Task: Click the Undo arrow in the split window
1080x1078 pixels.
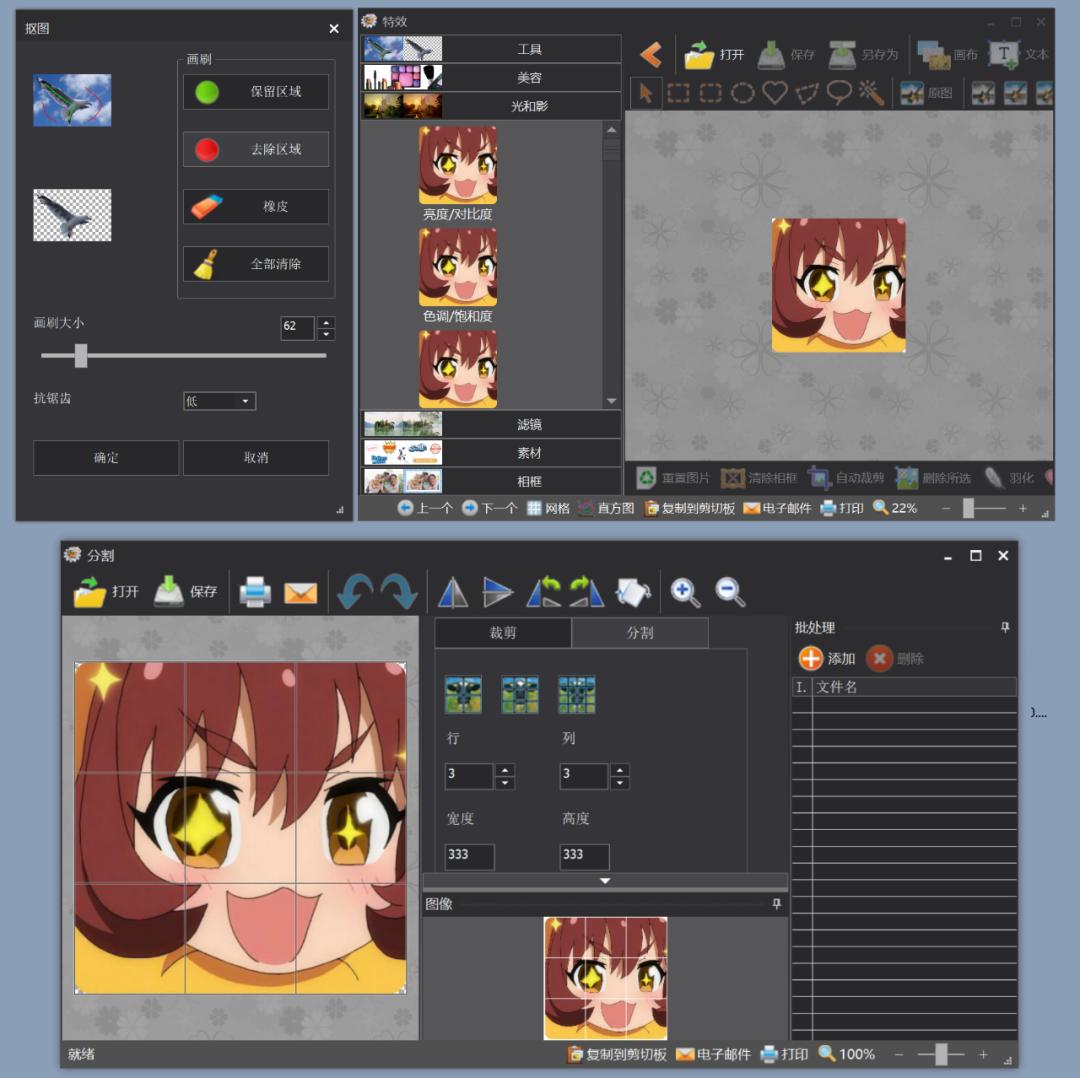Action: [355, 592]
